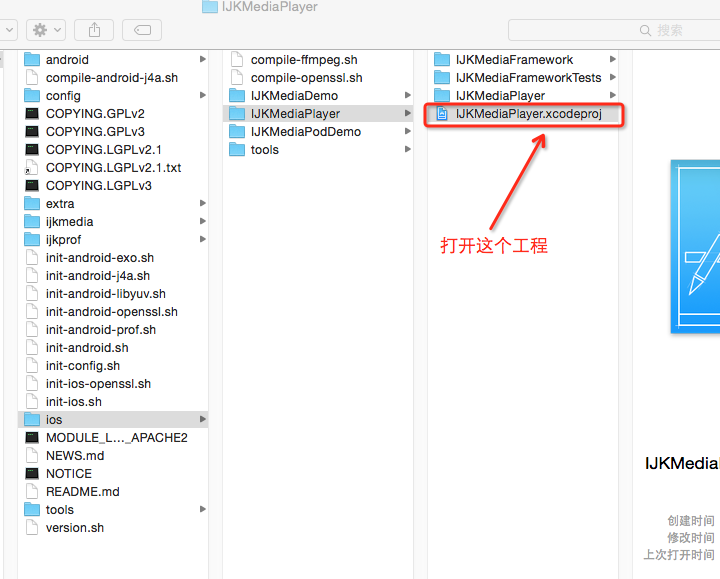Open the gear action menu in toolbar
720x579 pixels.
pyautogui.click(x=46, y=30)
